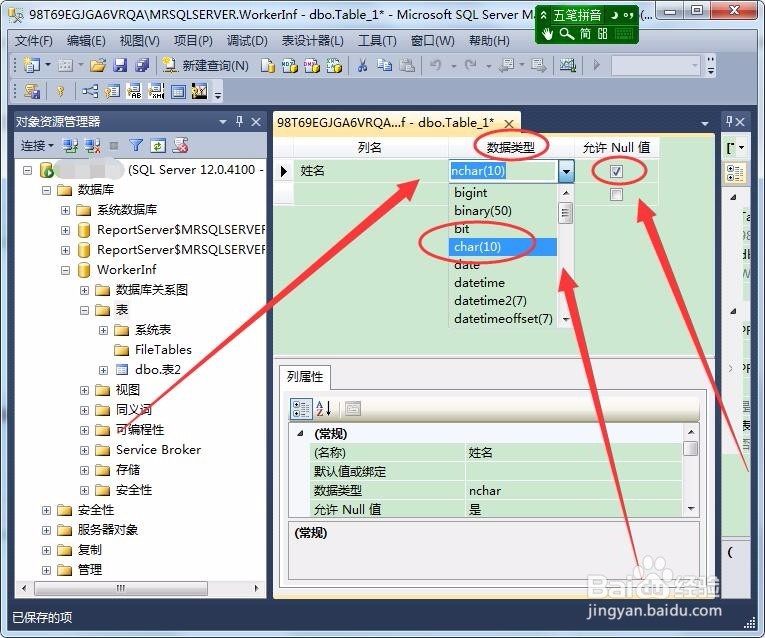
Task: Click 新建查询(N) new query button
Action: tap(205, 65)
